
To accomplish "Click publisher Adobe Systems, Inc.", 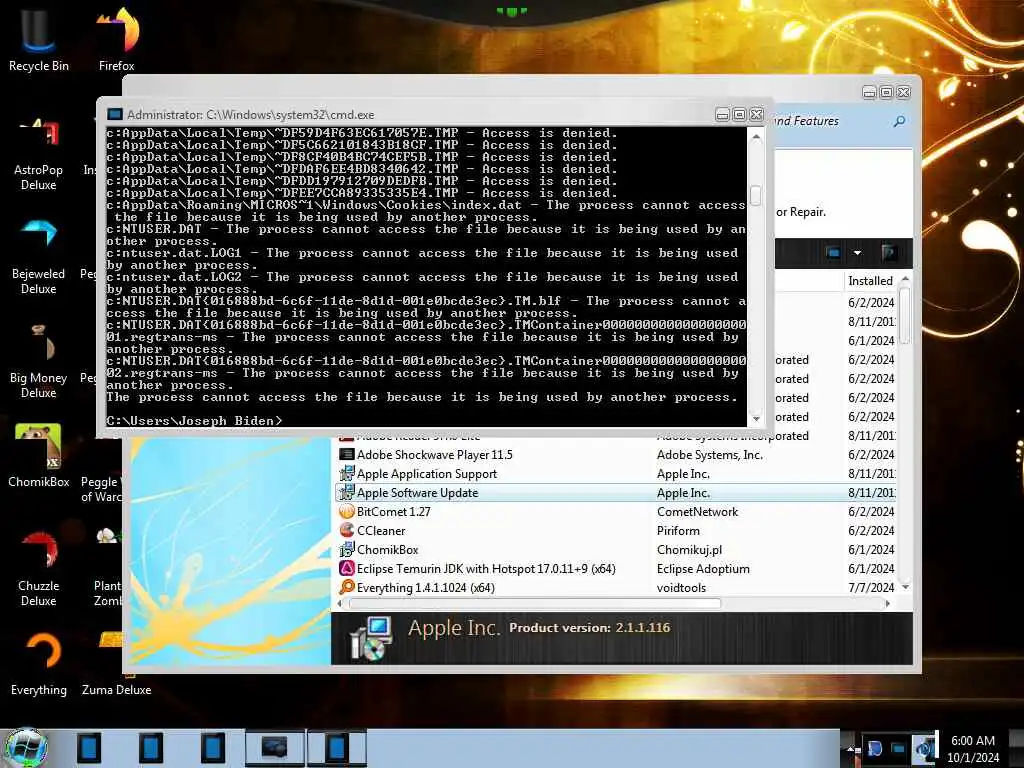I will [709, 455].
